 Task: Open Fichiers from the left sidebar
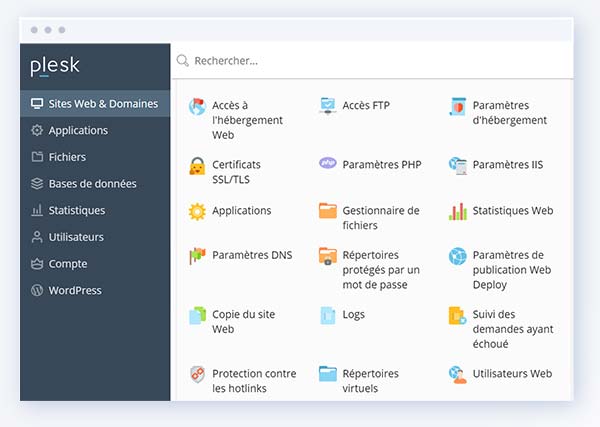click(x=67, y=157)
